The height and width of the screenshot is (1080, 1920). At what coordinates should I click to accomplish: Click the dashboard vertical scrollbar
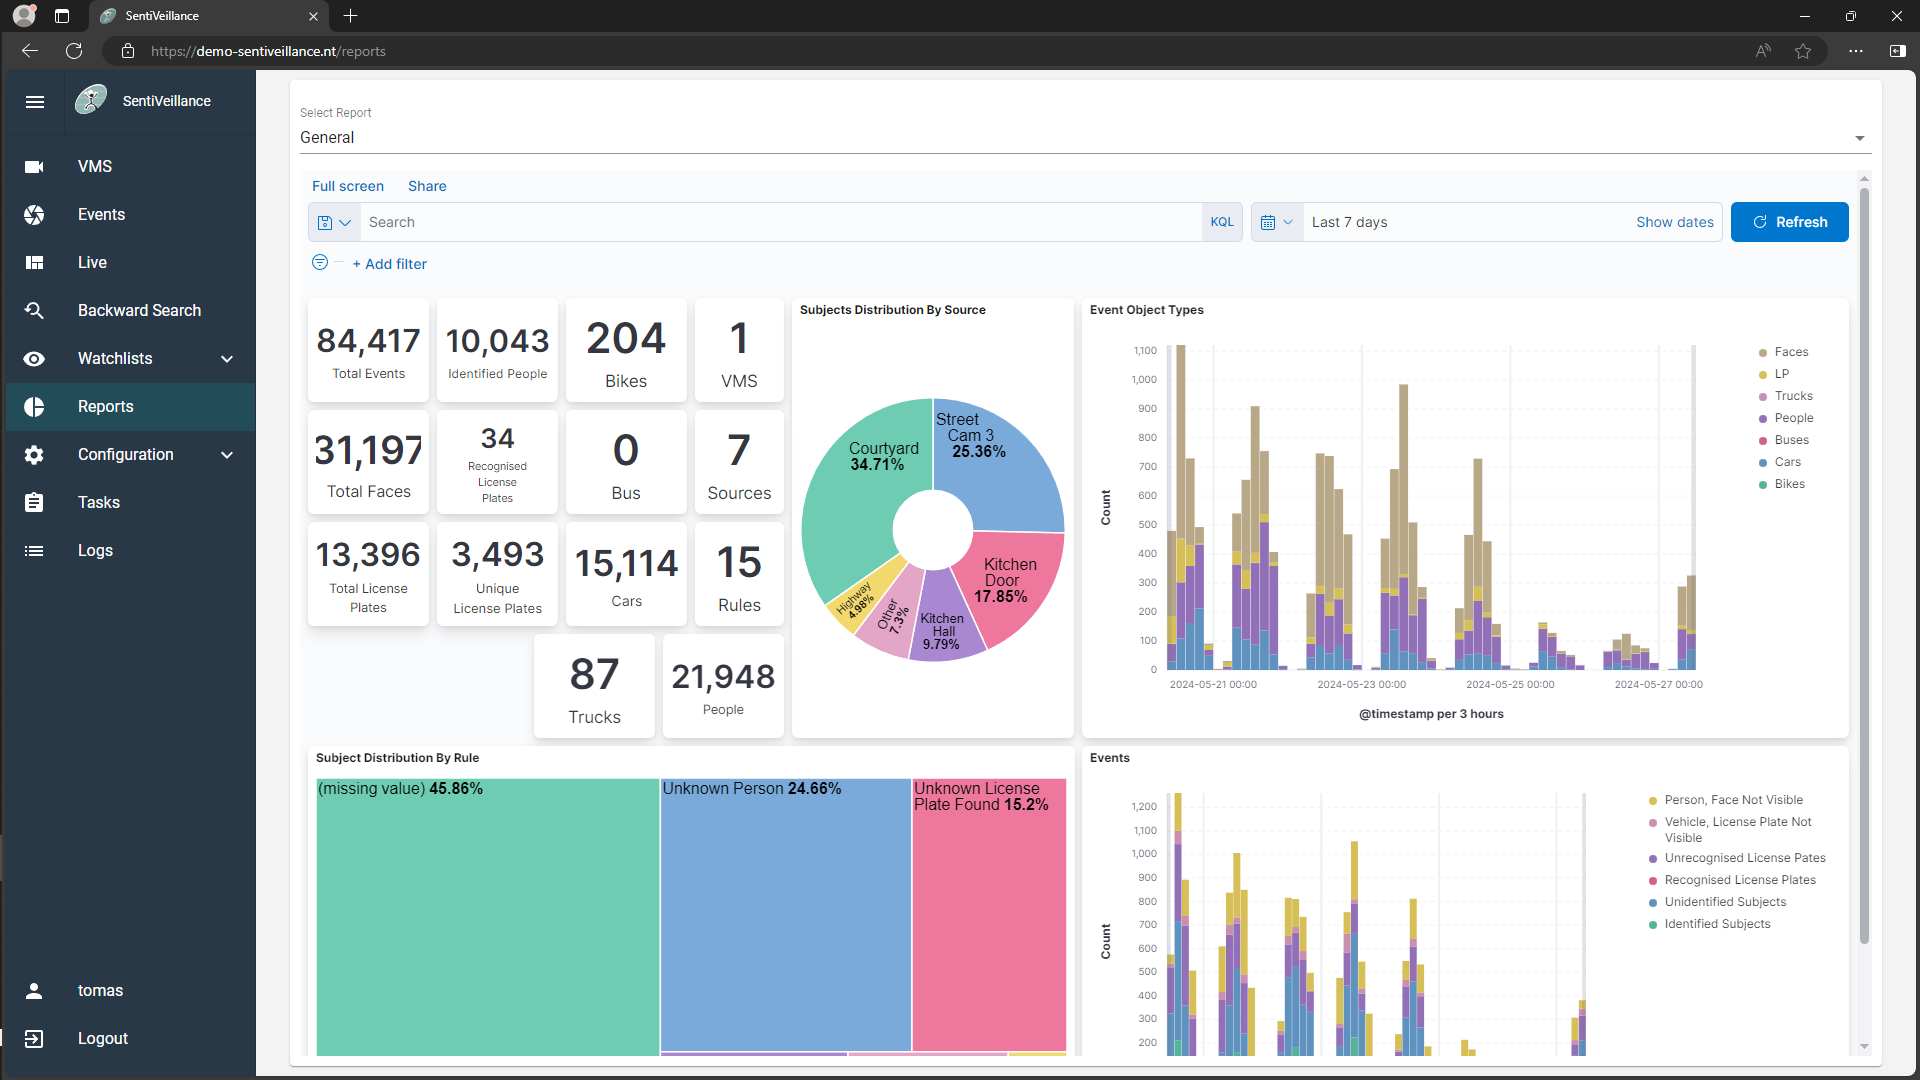tap(1864, 565)
